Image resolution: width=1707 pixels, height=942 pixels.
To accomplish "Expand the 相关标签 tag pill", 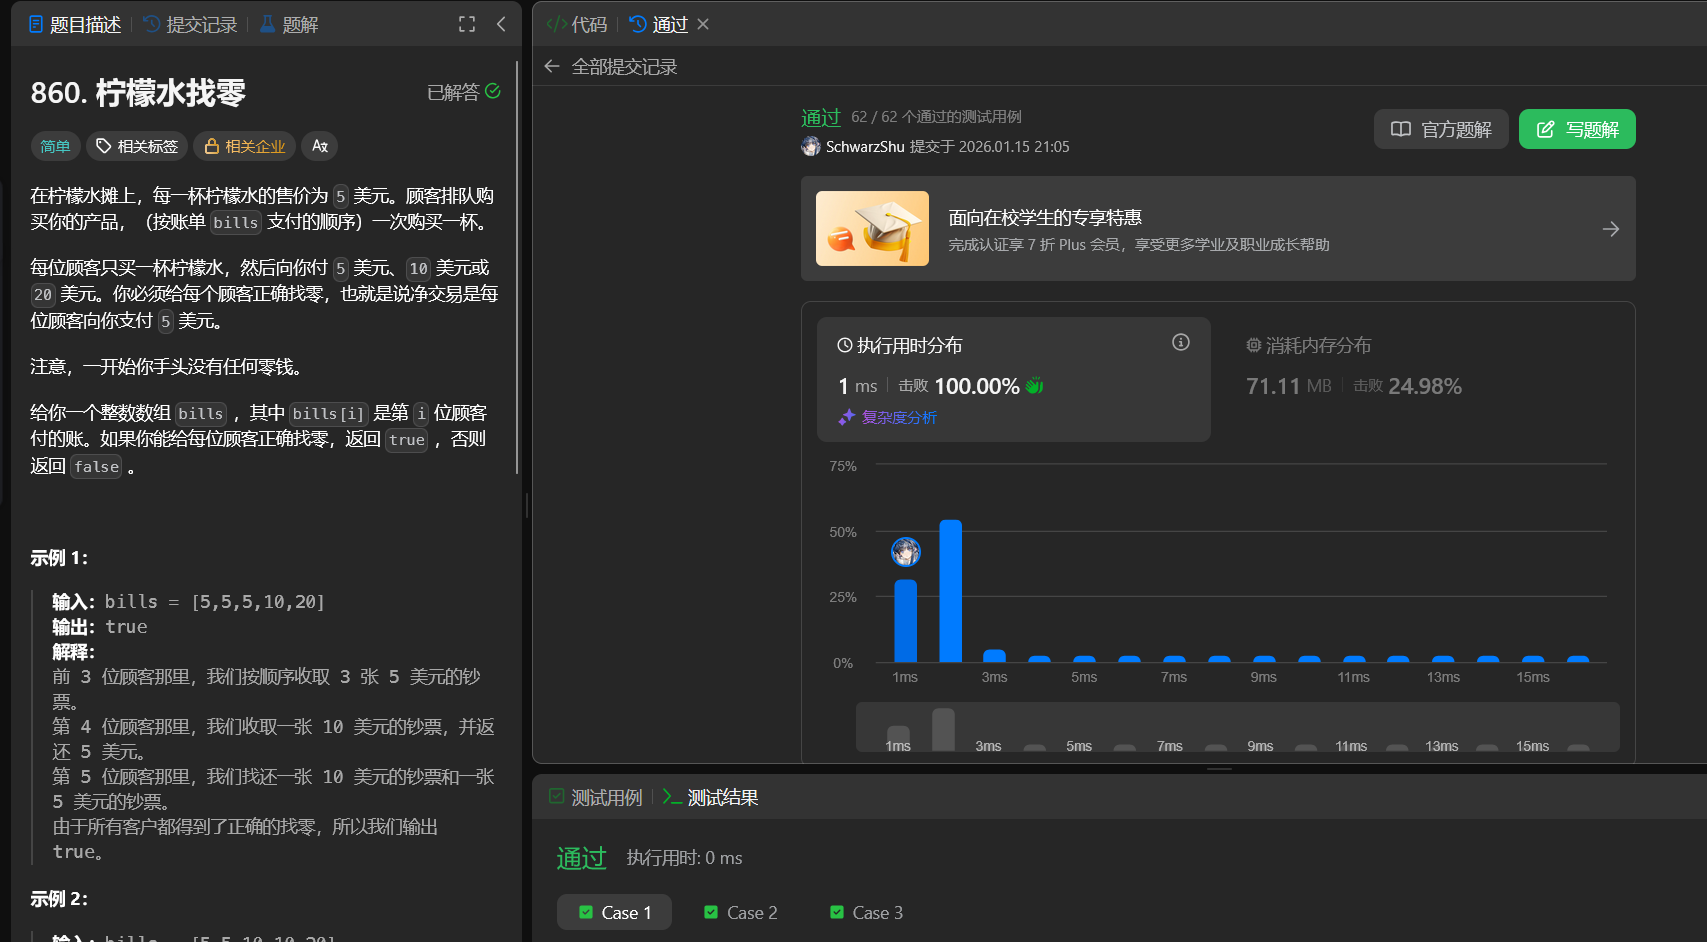I will 137,147.
